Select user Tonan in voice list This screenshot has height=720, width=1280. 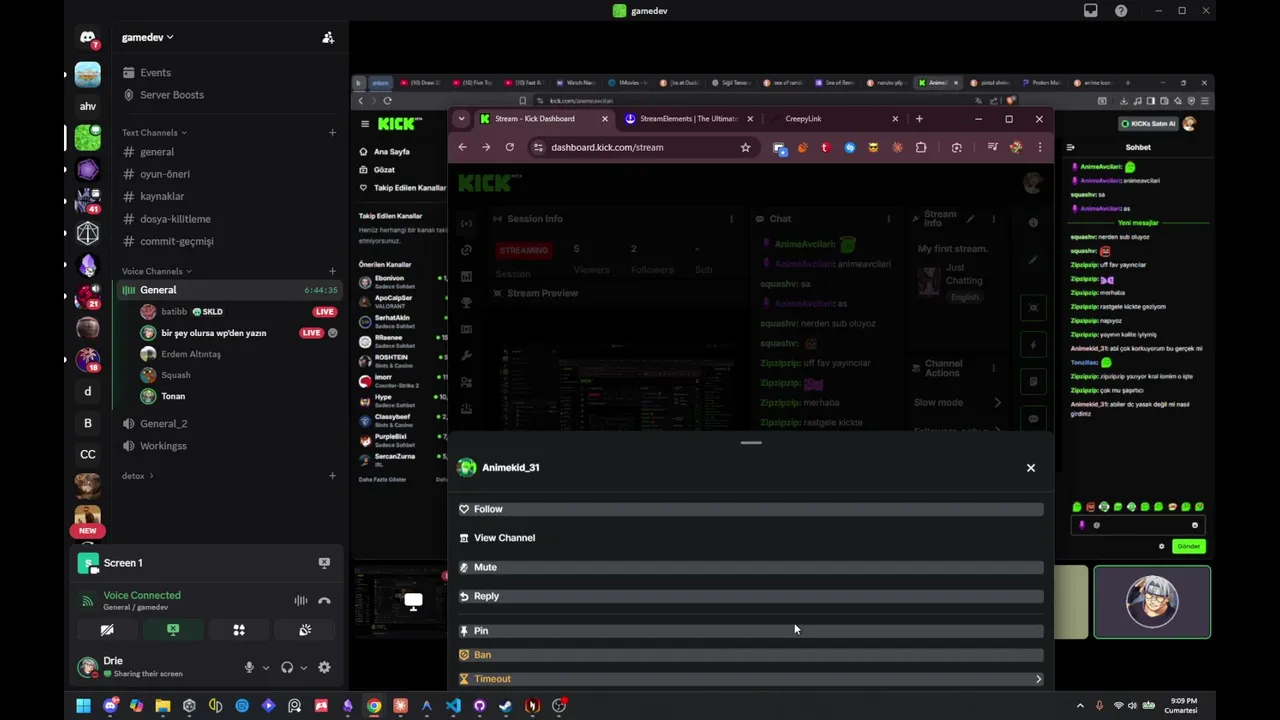pyautogui.click(x=172, y=396)
